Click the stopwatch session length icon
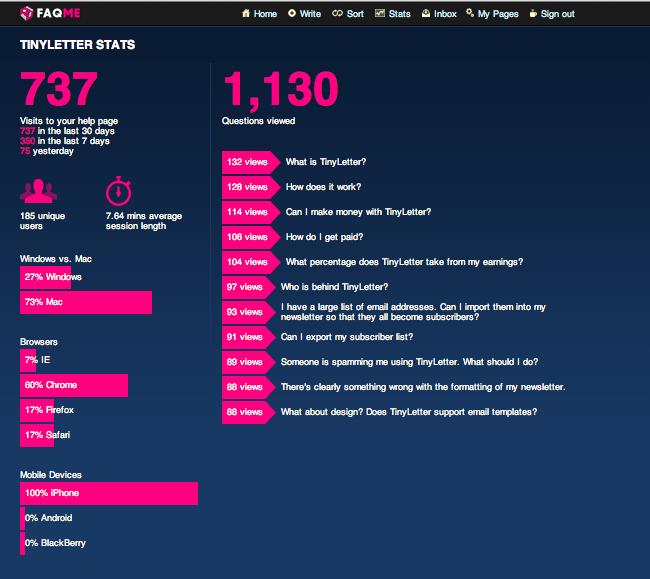This screenshot has width=650, height=579. [x=119, y=191]
